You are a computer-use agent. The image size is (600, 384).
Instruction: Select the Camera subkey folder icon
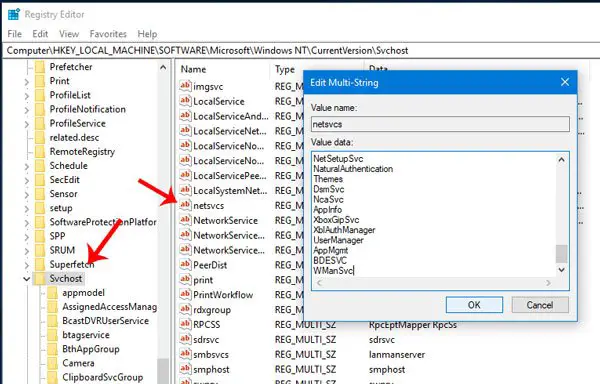tap(52, 363)
